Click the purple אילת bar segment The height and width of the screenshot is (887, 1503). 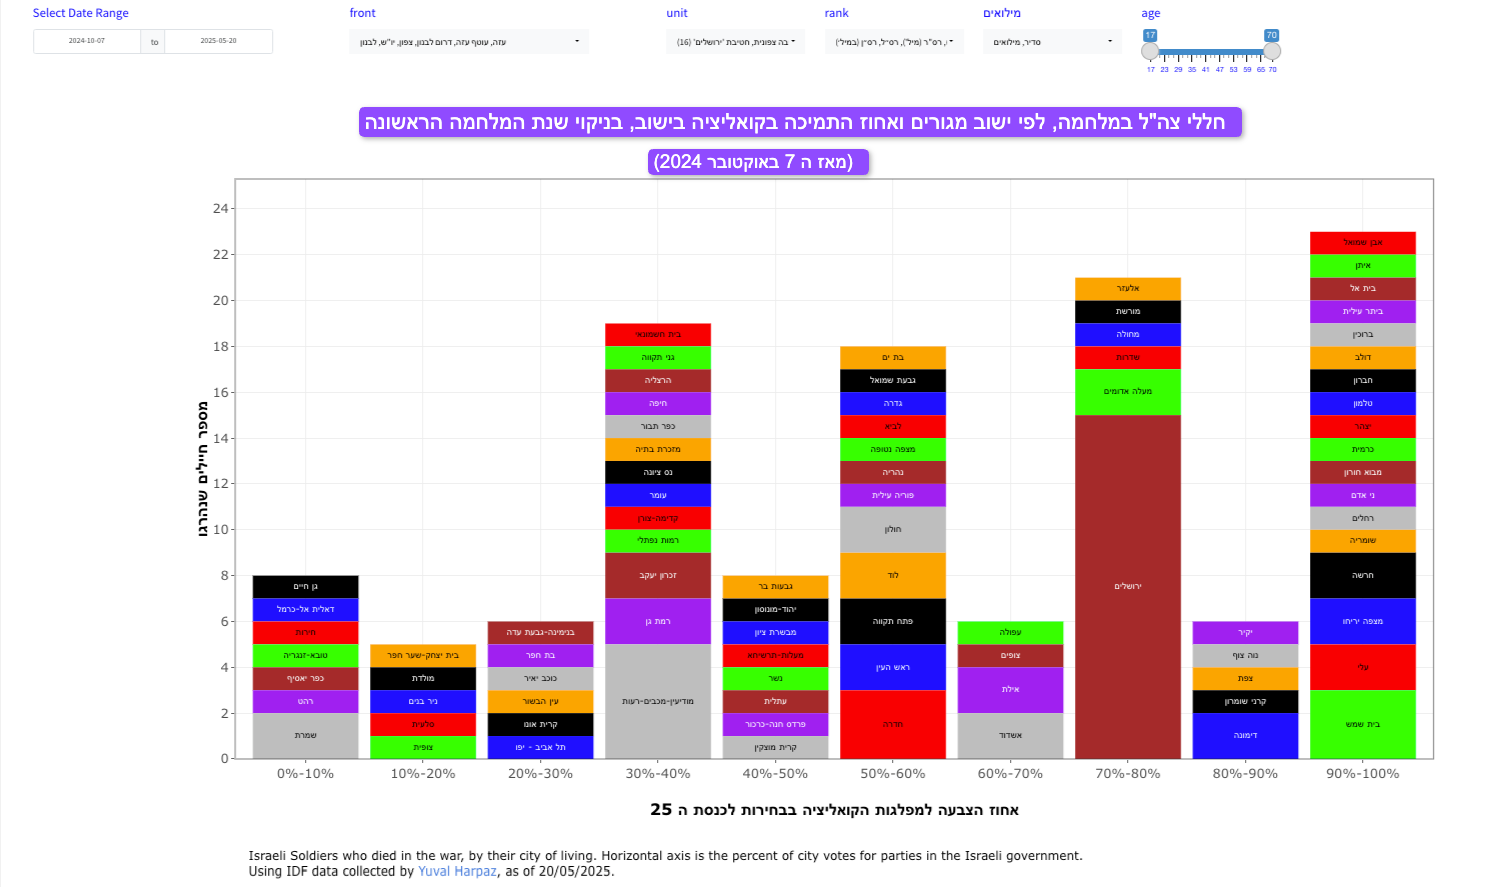(1010, 690)
